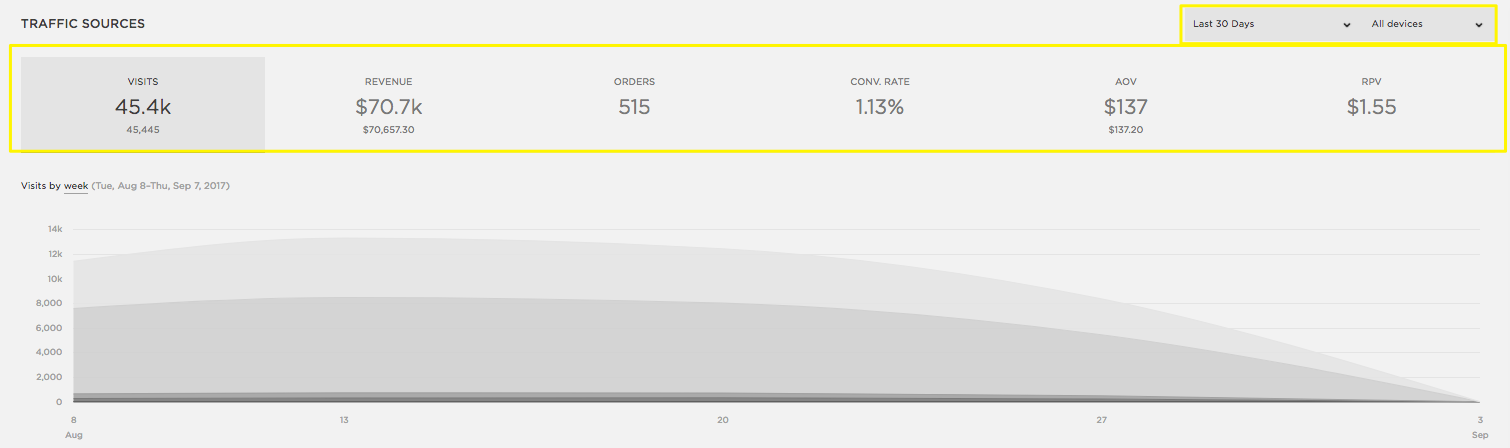Click the 27 date marker on x-axis
Image resolution: width=1510 pixels, height=448 pixels.
[1101, 419]
